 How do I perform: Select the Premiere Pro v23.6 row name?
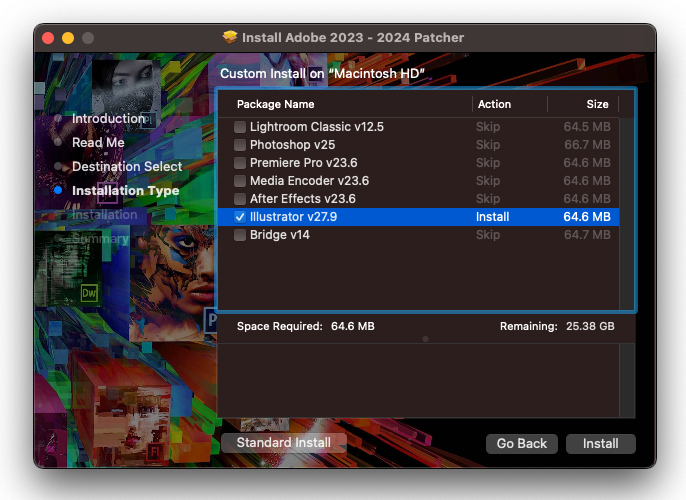[304, 163]
